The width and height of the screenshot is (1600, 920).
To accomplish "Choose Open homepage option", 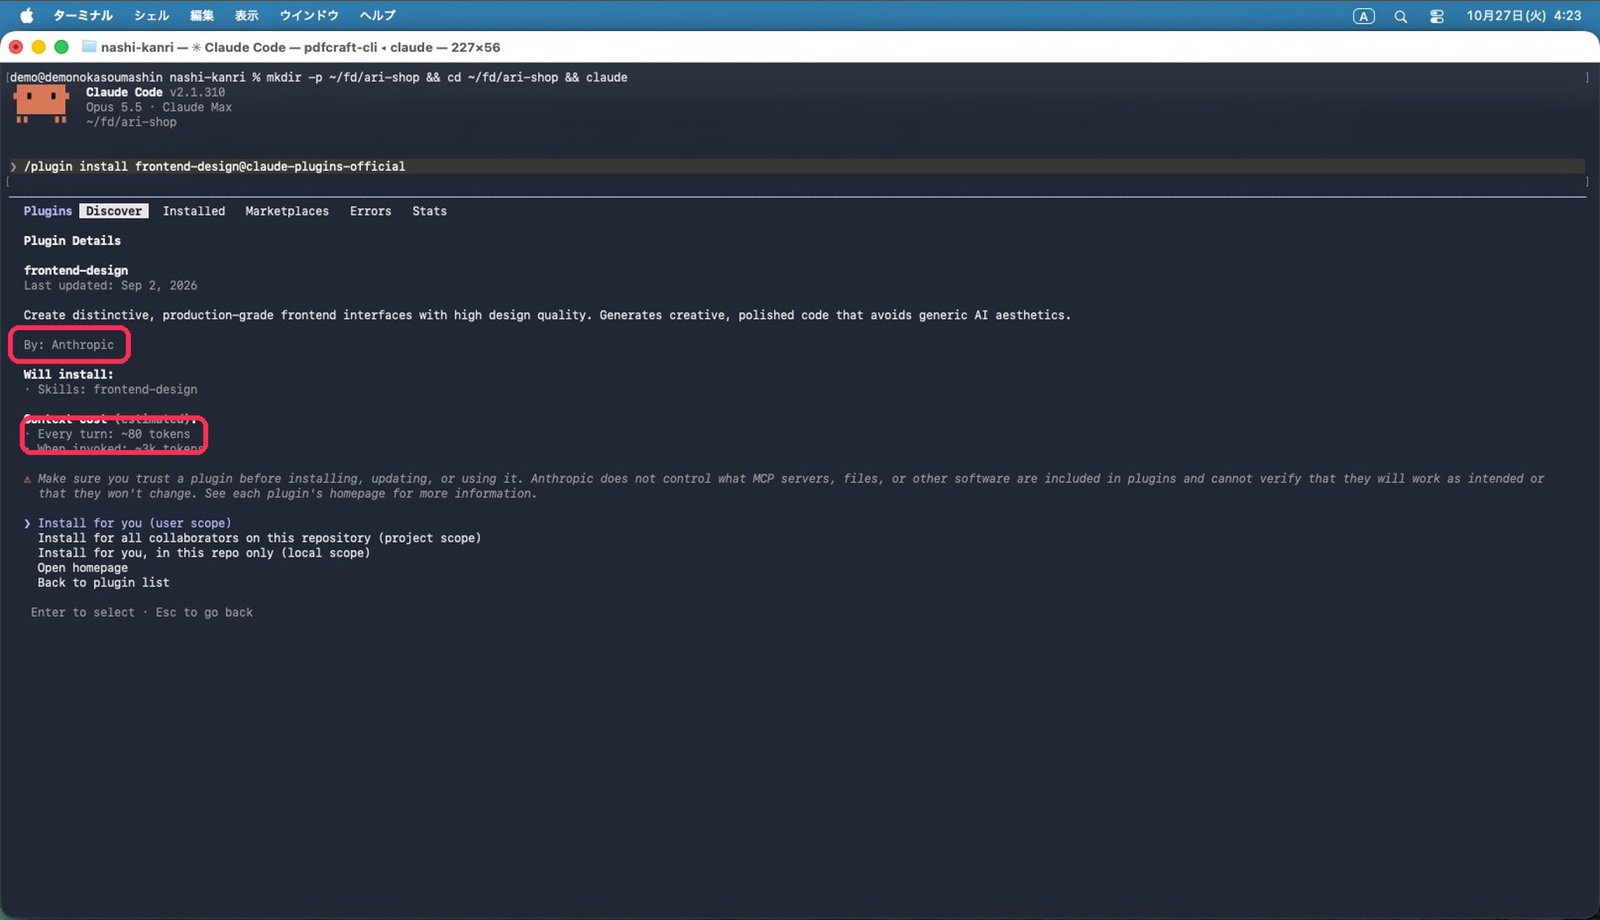I will tap(83, 568).
